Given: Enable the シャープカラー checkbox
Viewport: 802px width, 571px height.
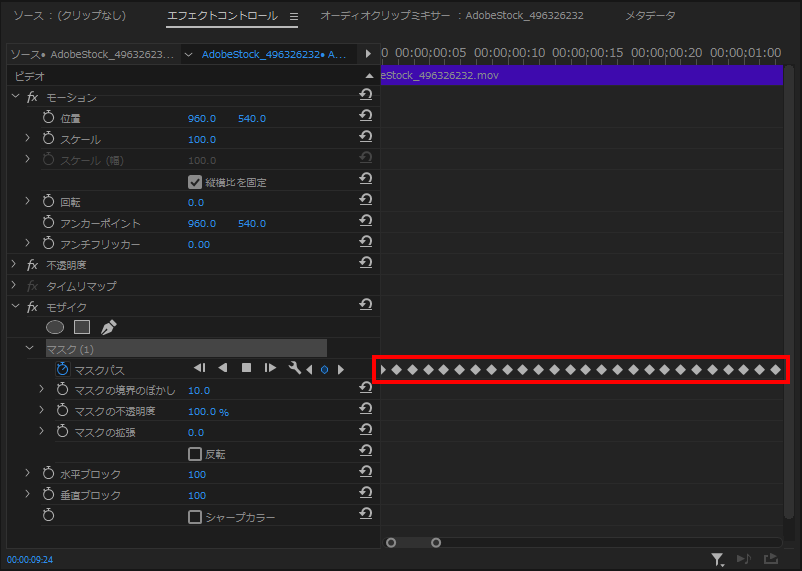Looking at the screenshot, I should click(195, 517).
